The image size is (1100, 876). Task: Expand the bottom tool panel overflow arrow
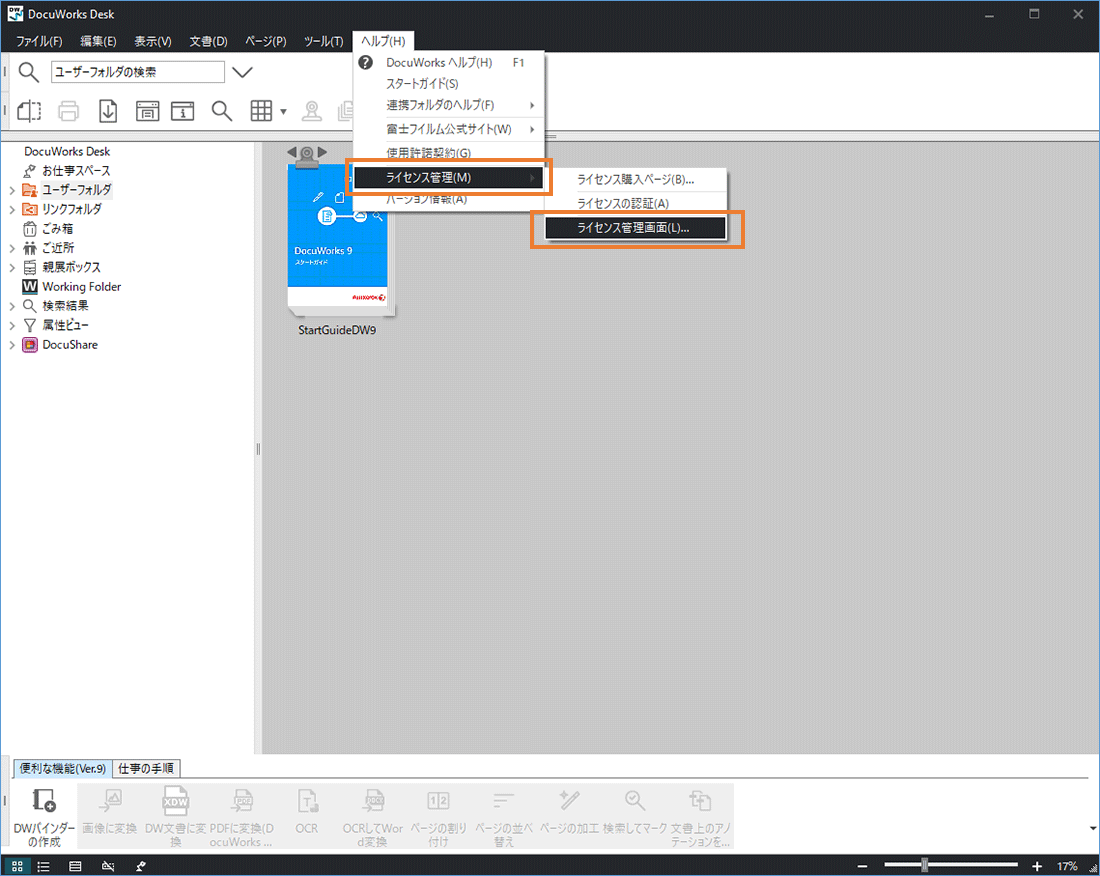click(1092, 828)
